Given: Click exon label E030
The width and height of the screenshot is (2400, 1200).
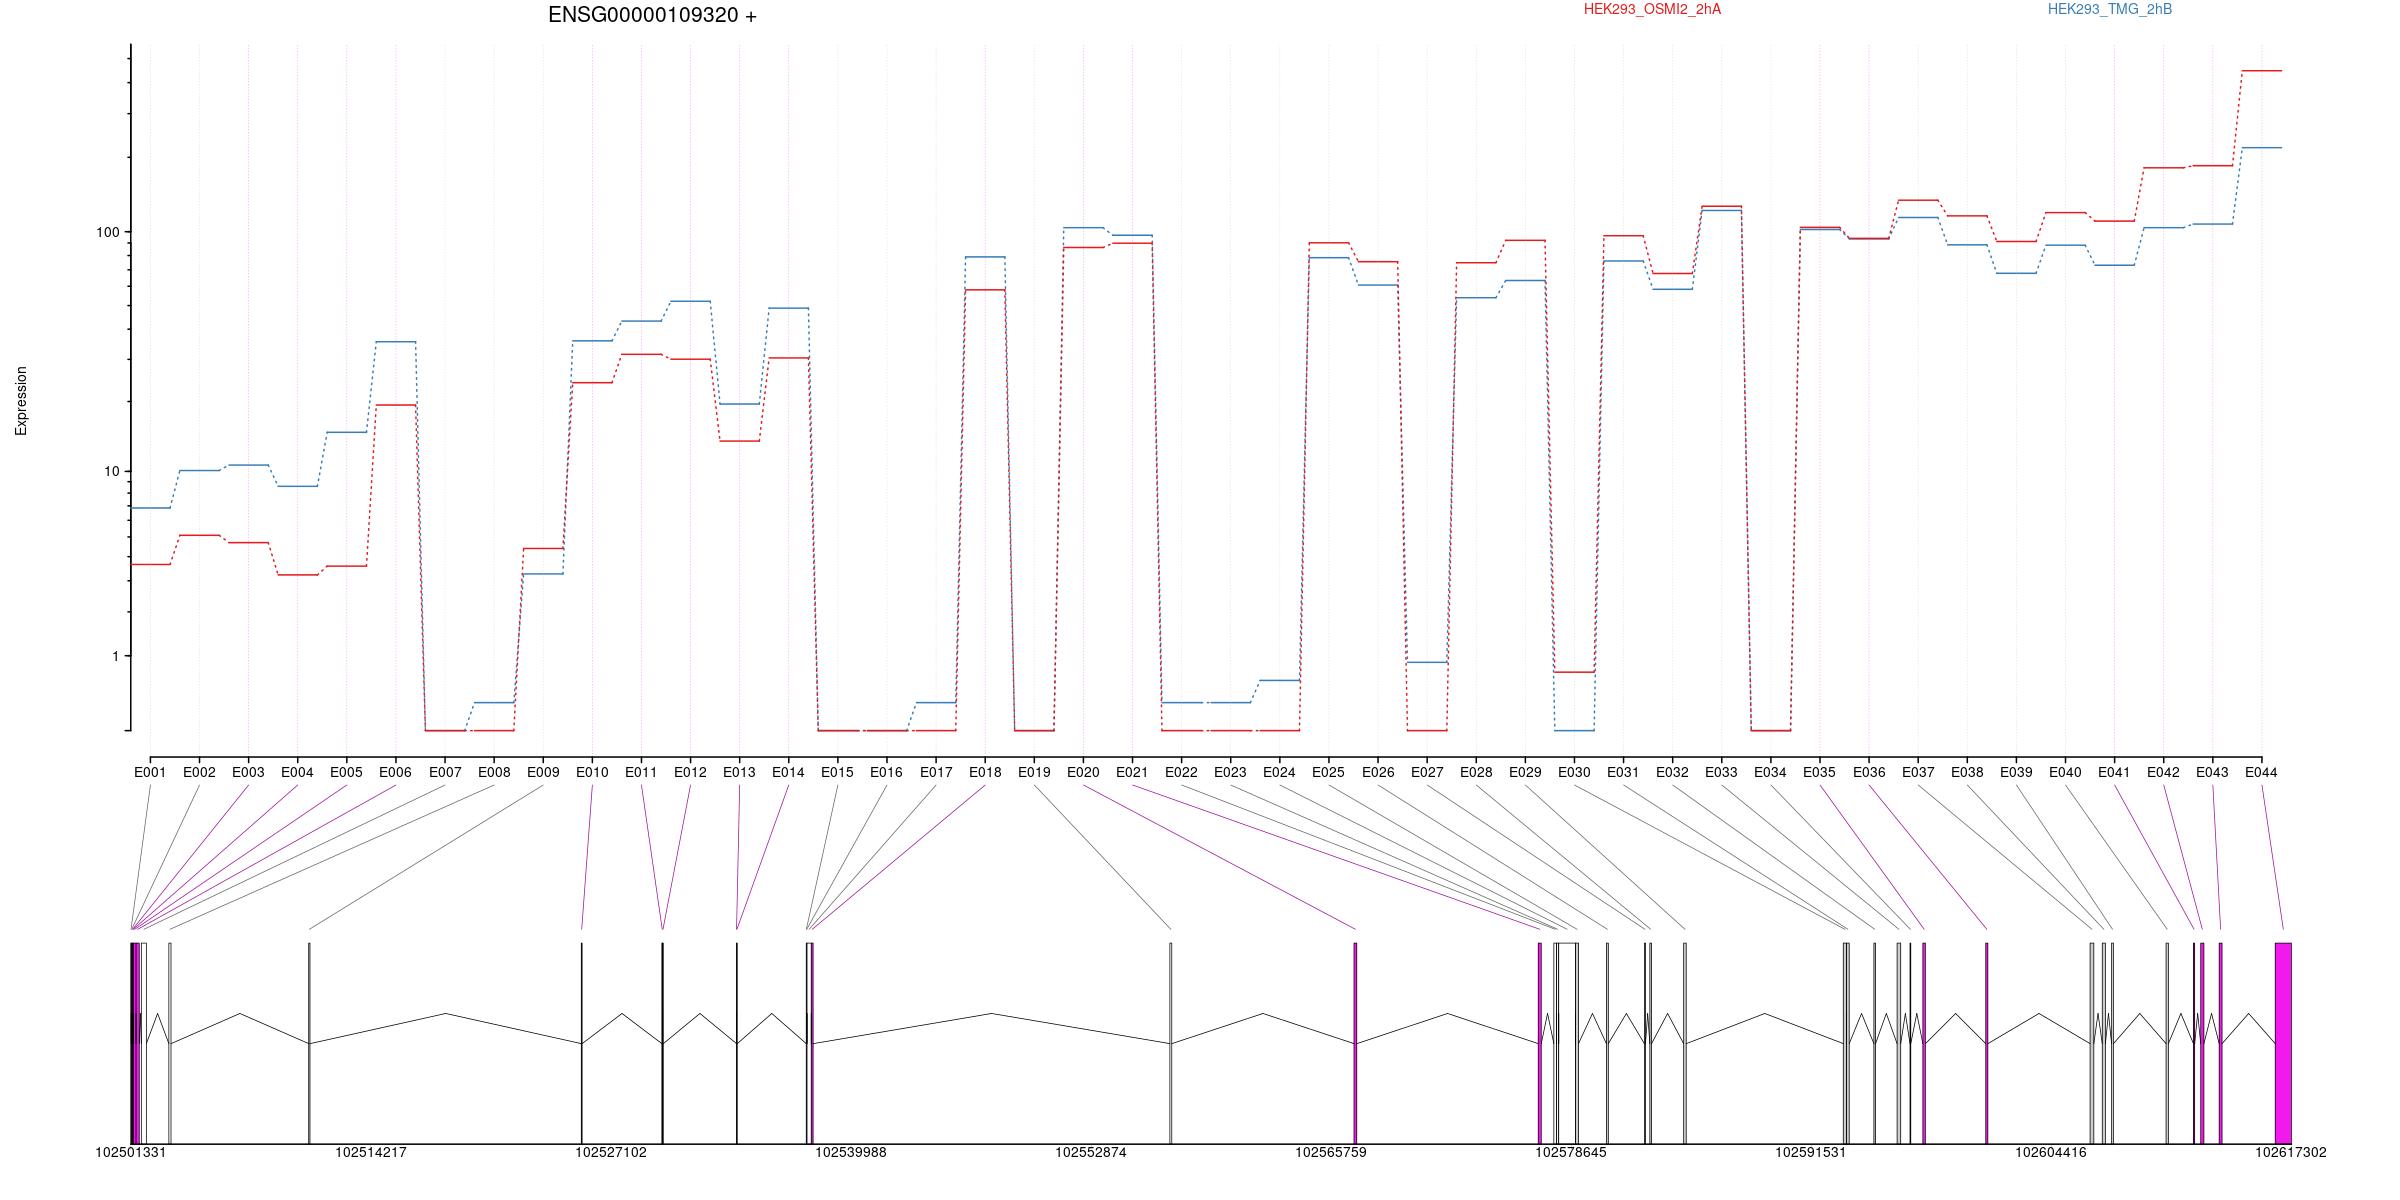Looking at the screenshot, I should (x=1574, y=772).
